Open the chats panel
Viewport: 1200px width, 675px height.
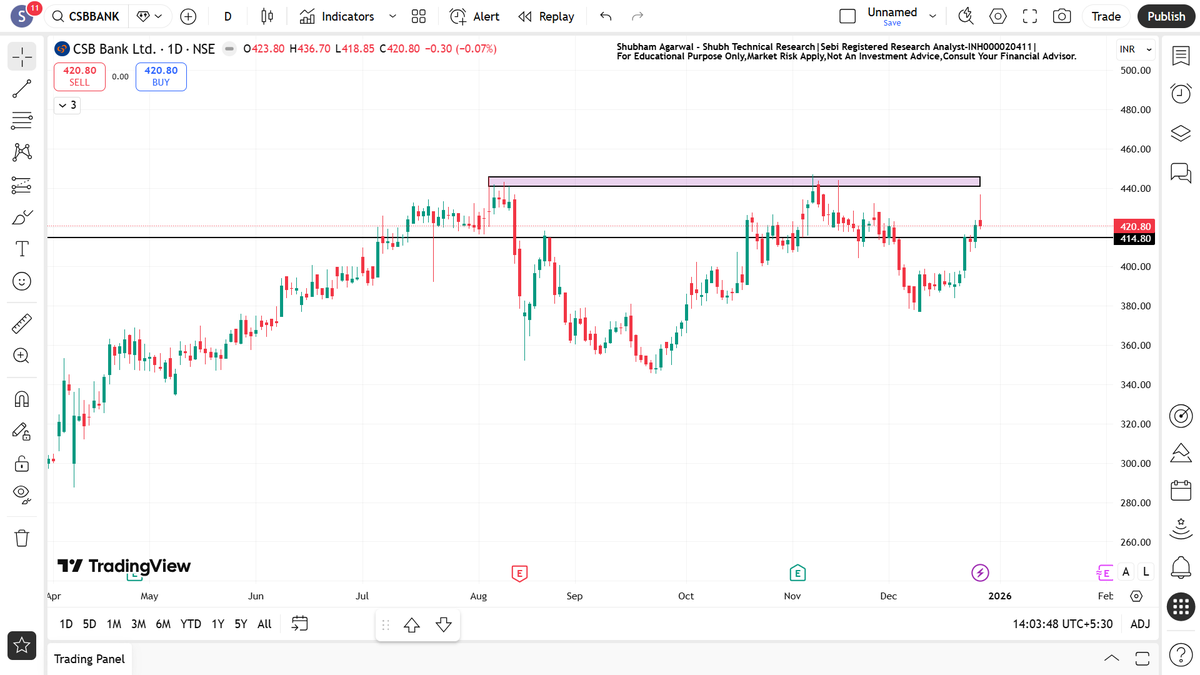[1180, 172]
